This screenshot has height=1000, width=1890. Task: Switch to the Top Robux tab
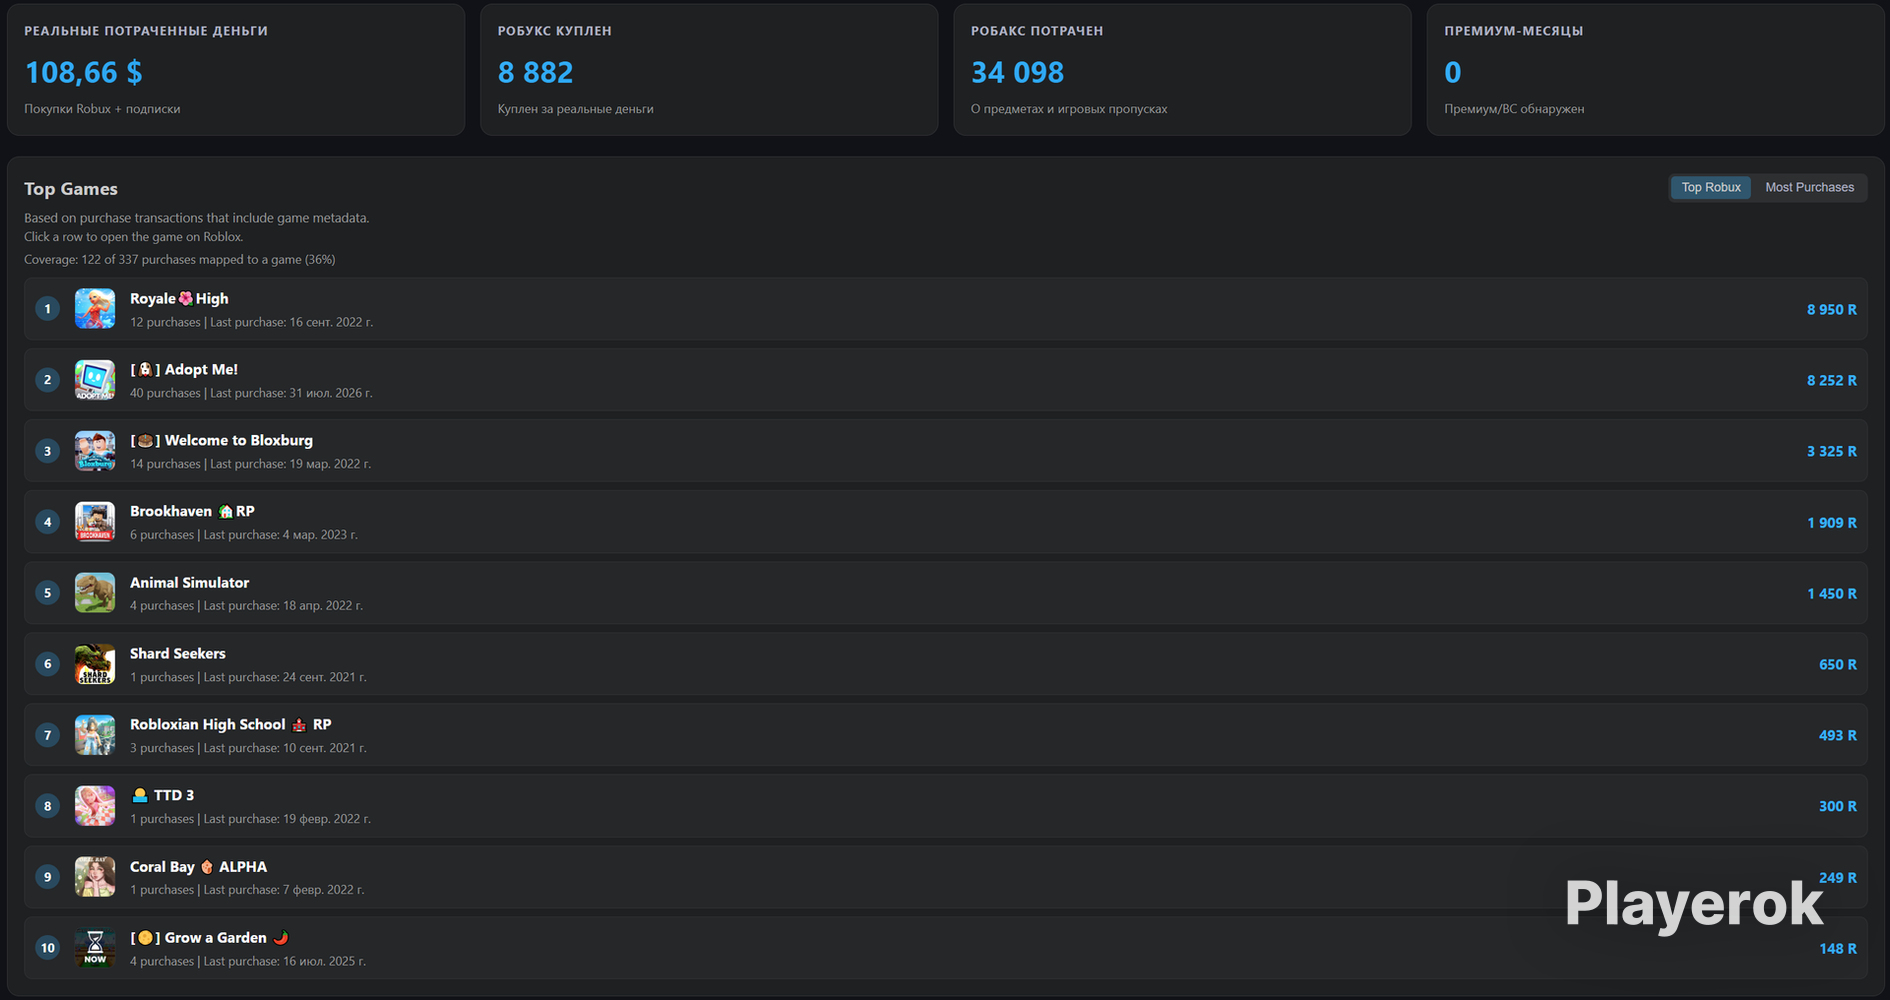(1711, 187)
